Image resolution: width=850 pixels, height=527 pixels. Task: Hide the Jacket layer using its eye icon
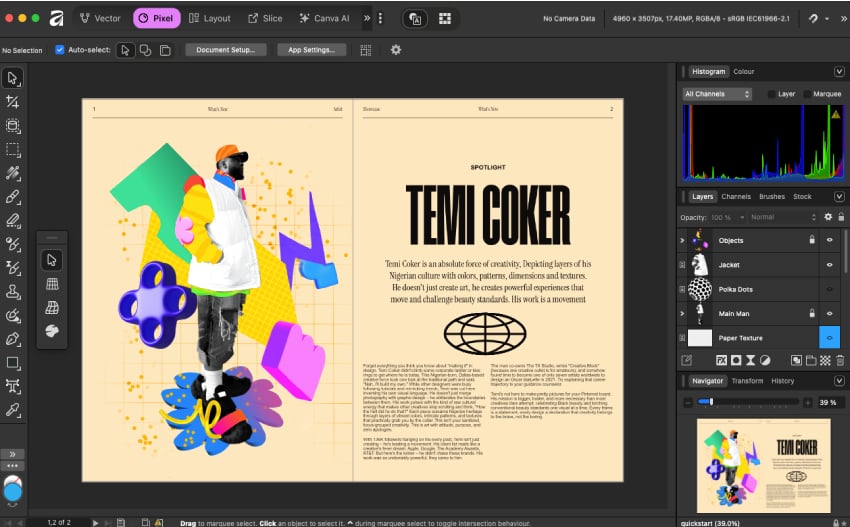tap(829, 265)
